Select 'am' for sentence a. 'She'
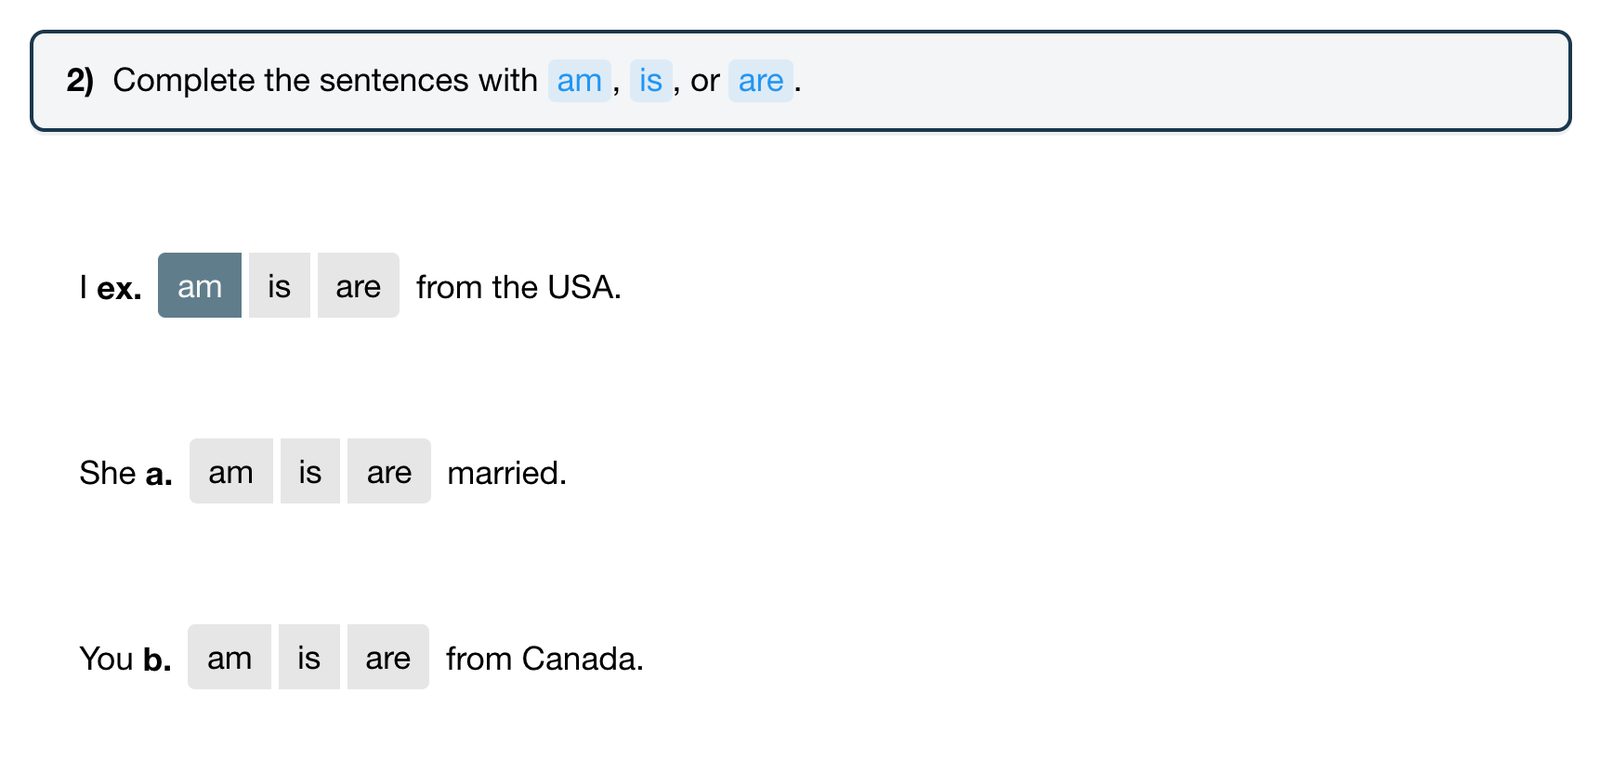 point(231,471)
